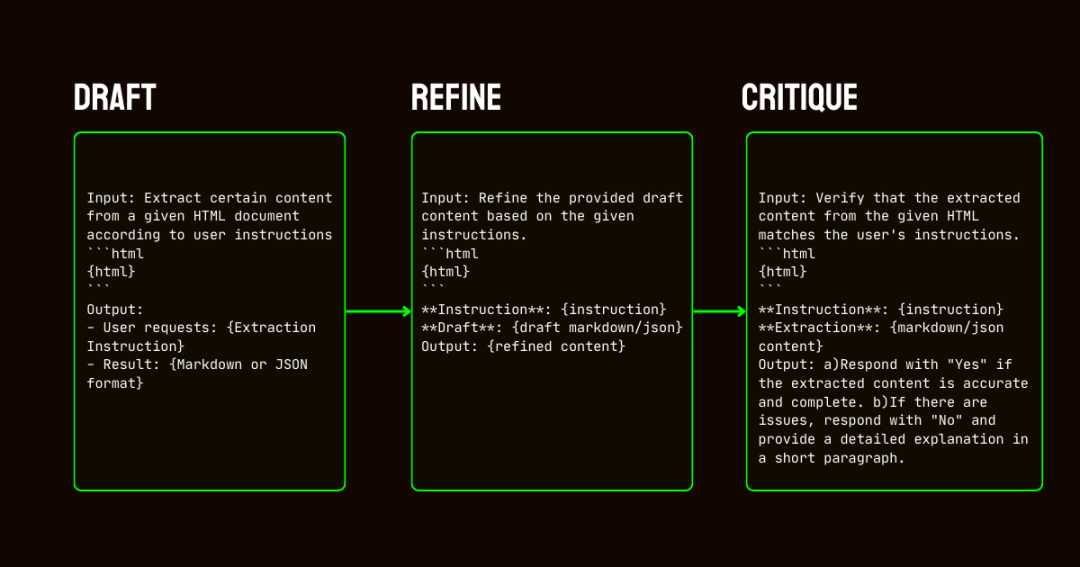Select the **Instruction** line in the Refine box
The width and height of the screenshot is (1080, 567).
coord(544,309)
